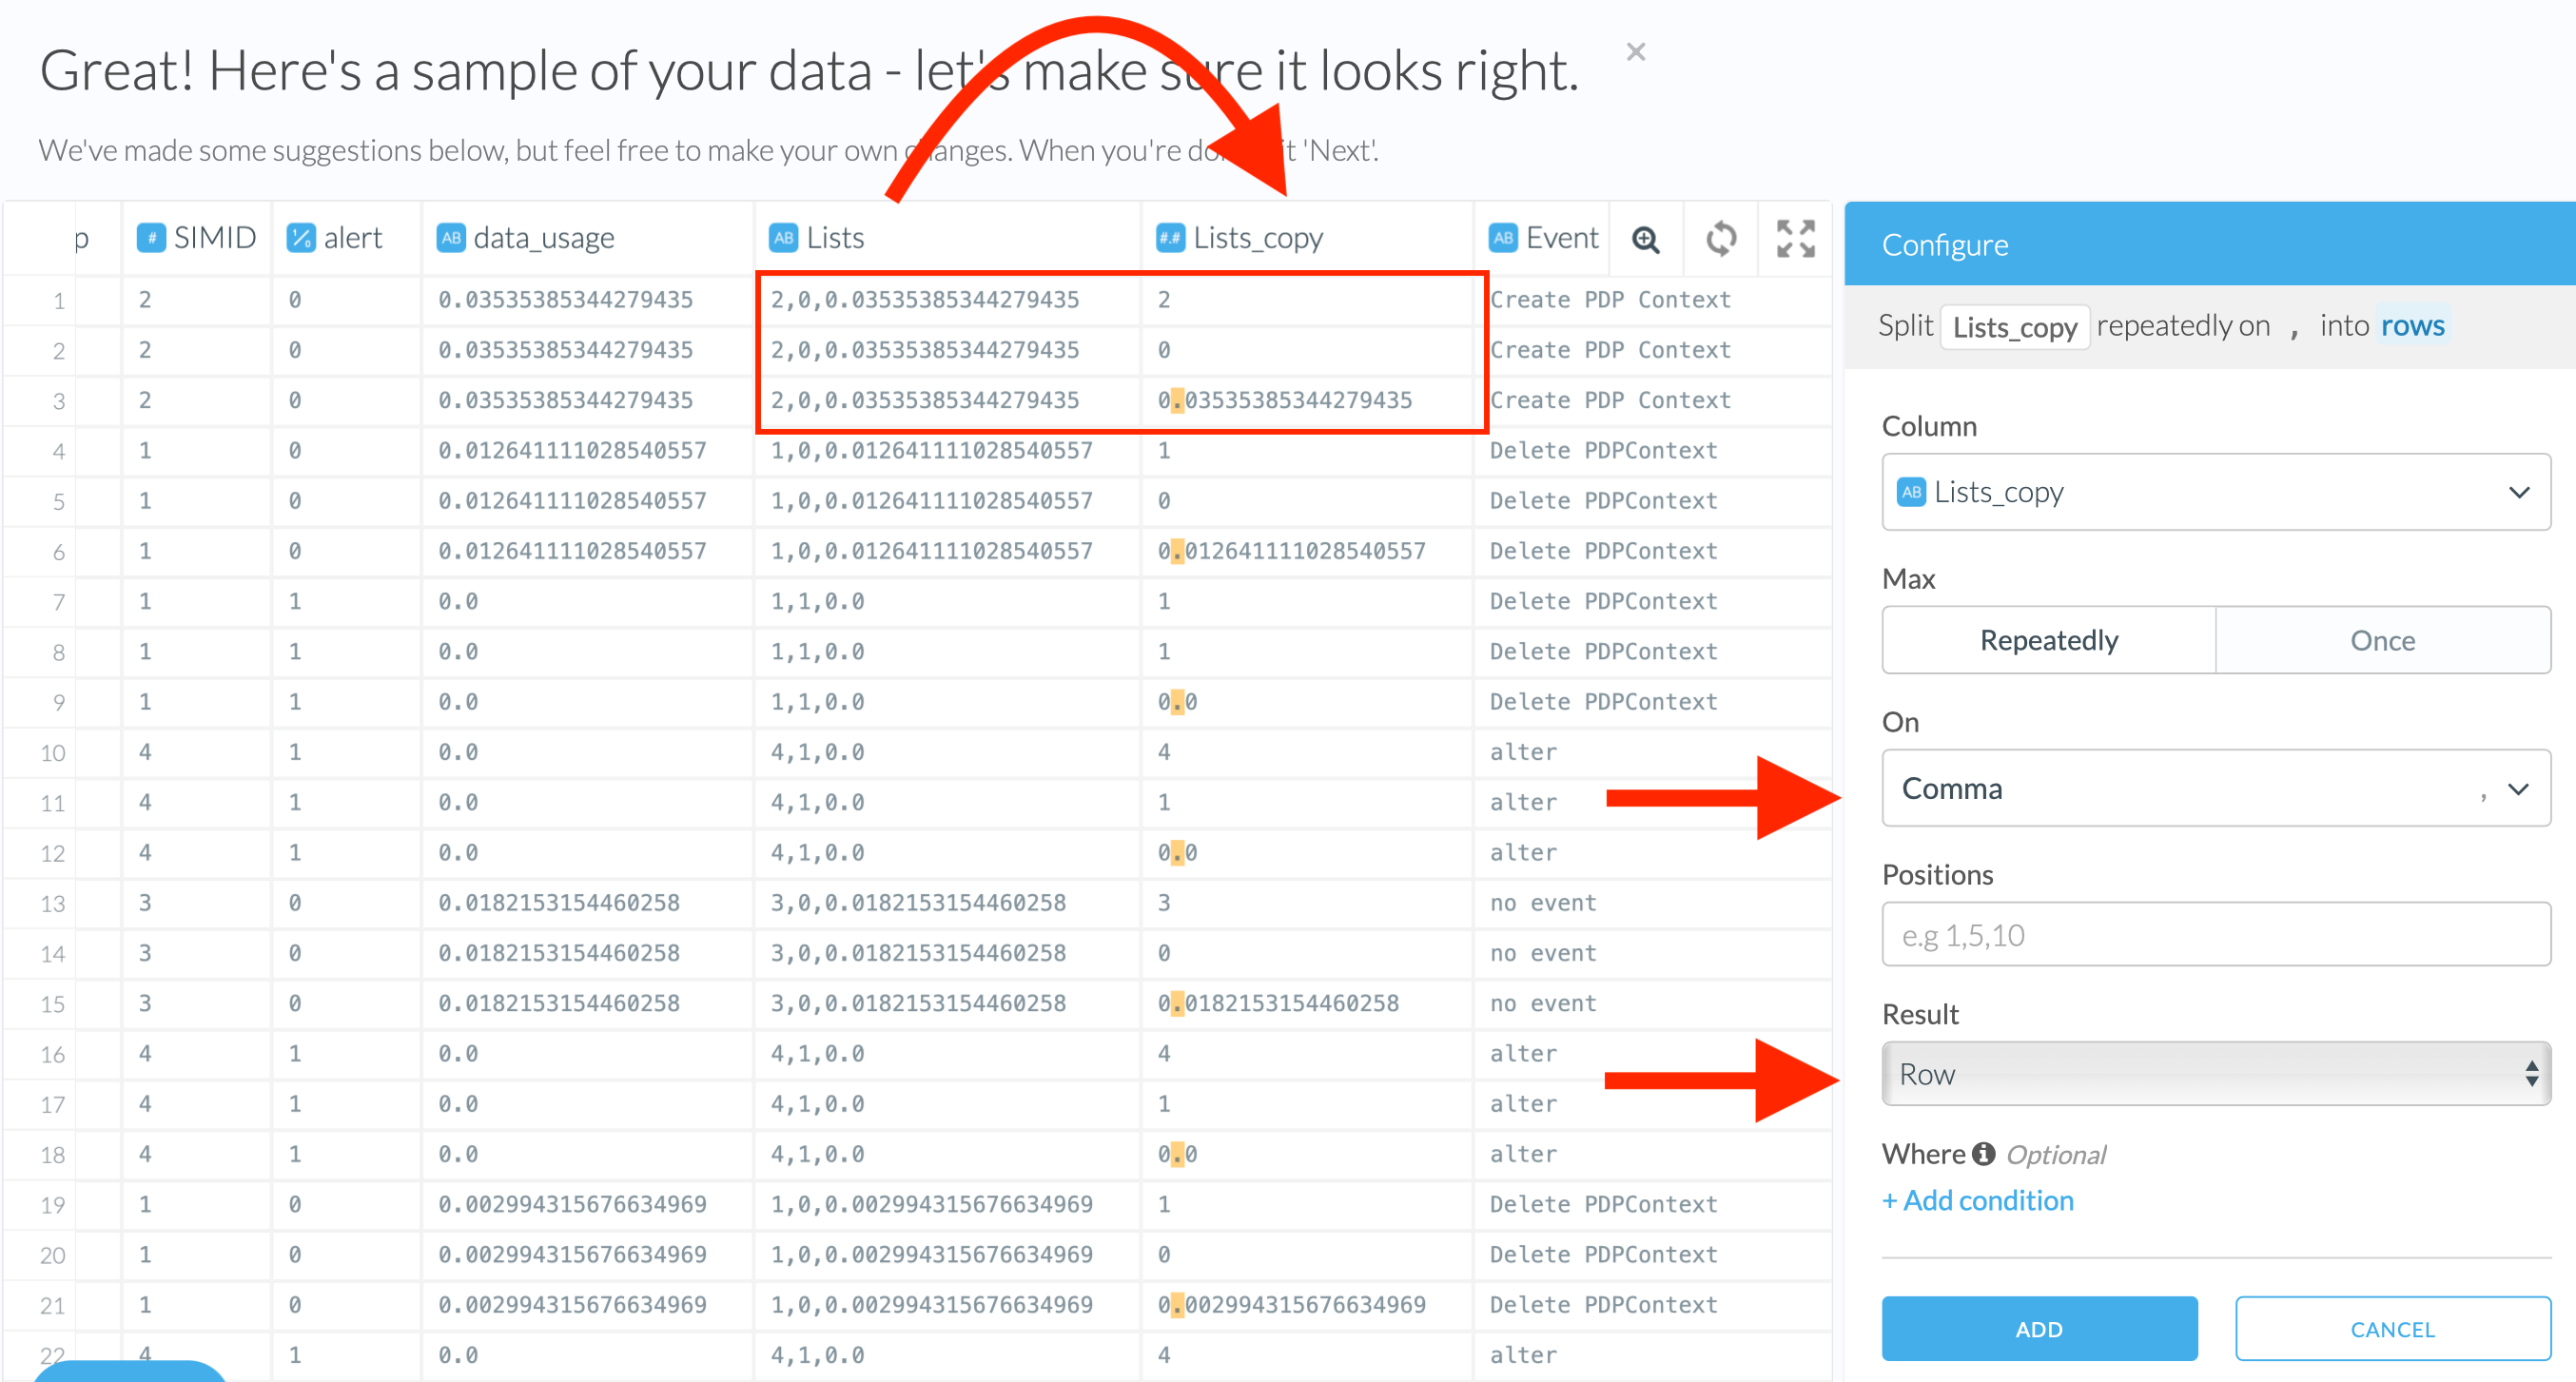Click the CANCEL button

[x=2392, y=1329]
